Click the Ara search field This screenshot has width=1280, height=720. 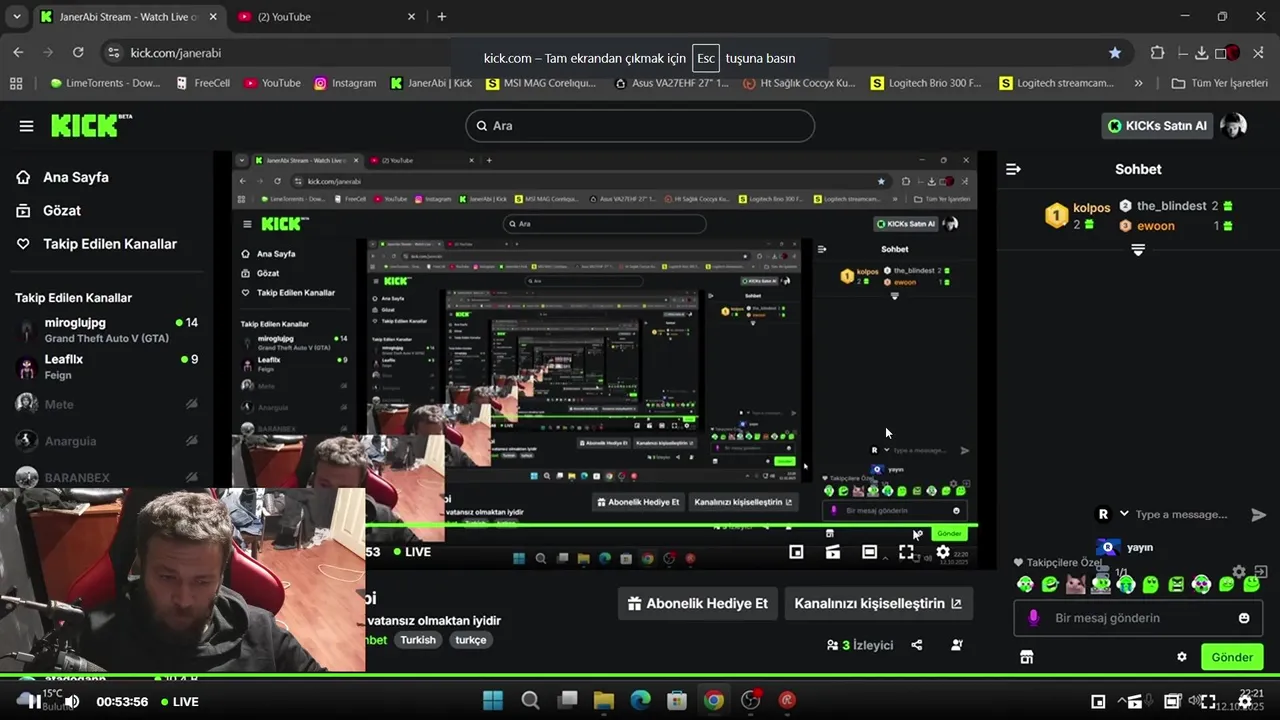tap(640, 126)
